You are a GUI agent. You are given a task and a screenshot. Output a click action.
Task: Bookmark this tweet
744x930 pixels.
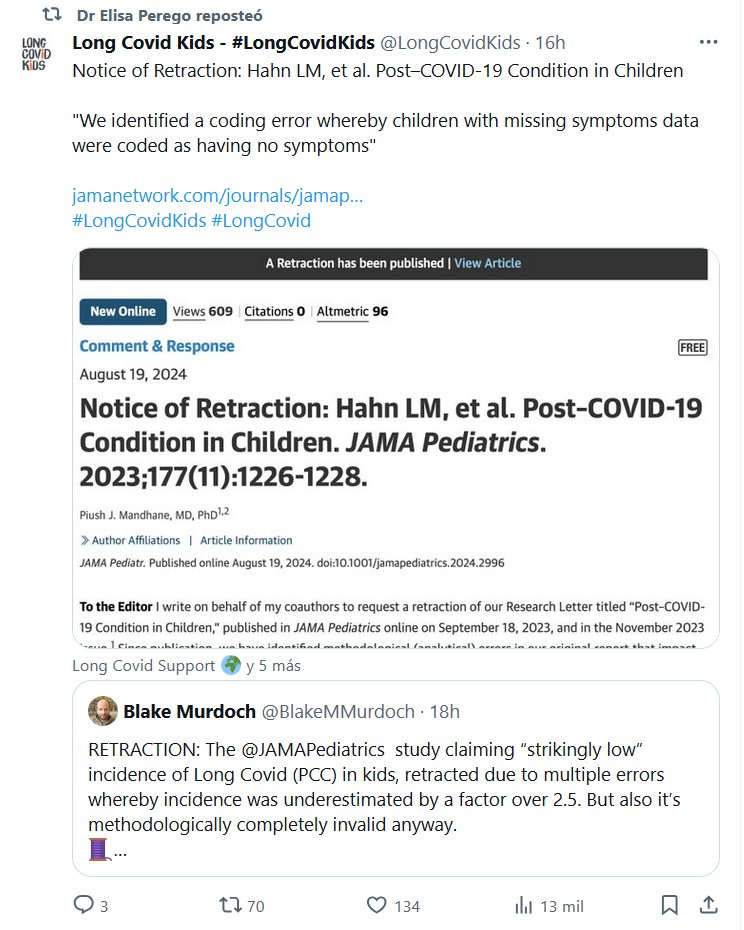coord(670,905)
